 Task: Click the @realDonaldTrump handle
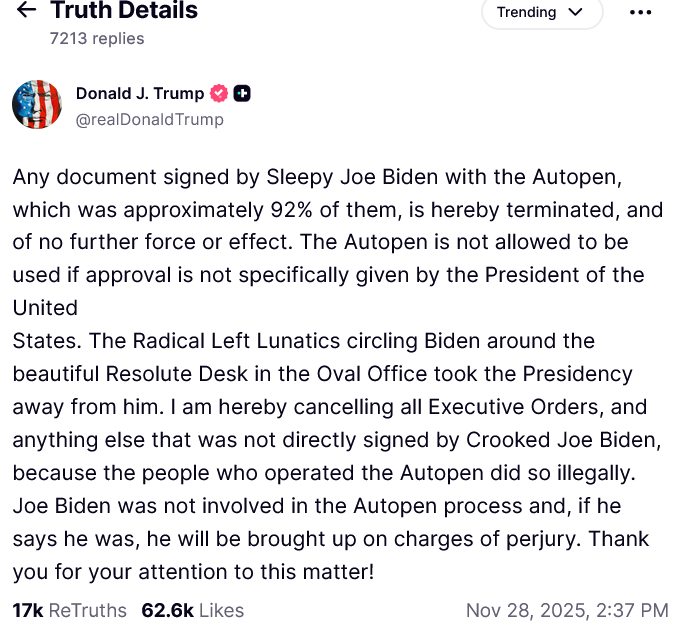pos(149,119)
